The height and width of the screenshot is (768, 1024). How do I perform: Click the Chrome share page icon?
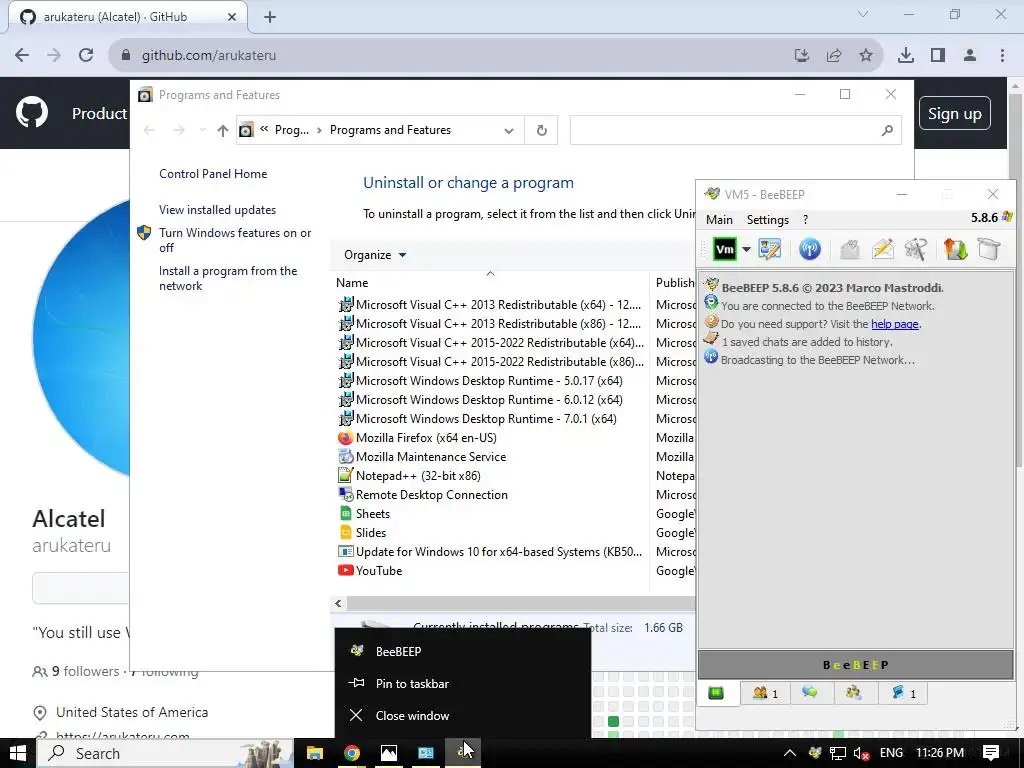point(834,56)
